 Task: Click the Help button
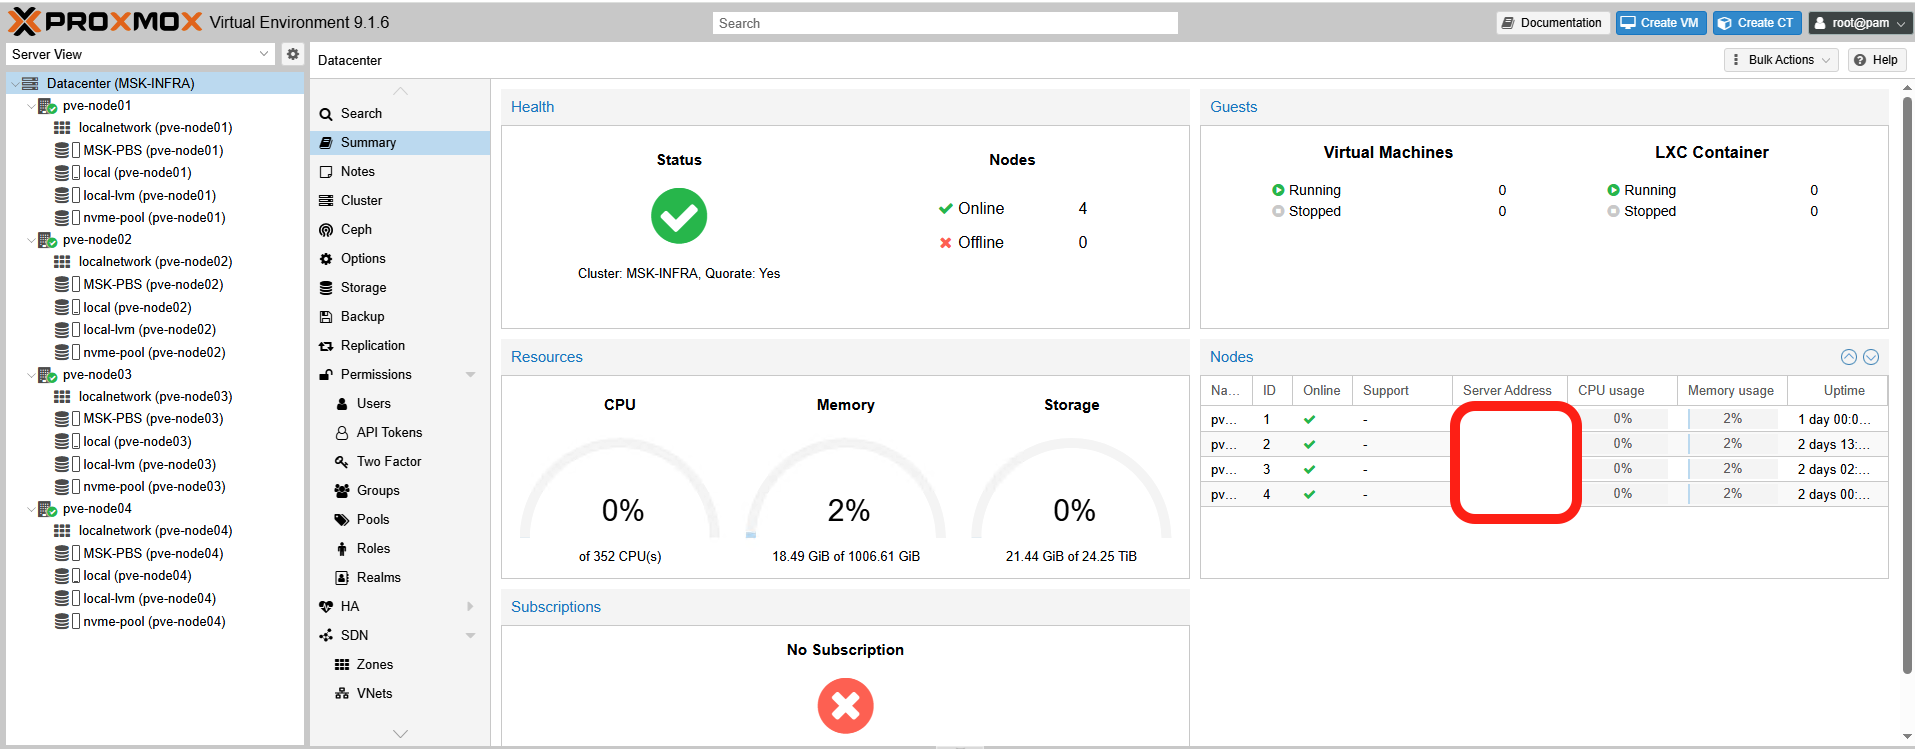pyautogui.click(x=1876, y=60)
